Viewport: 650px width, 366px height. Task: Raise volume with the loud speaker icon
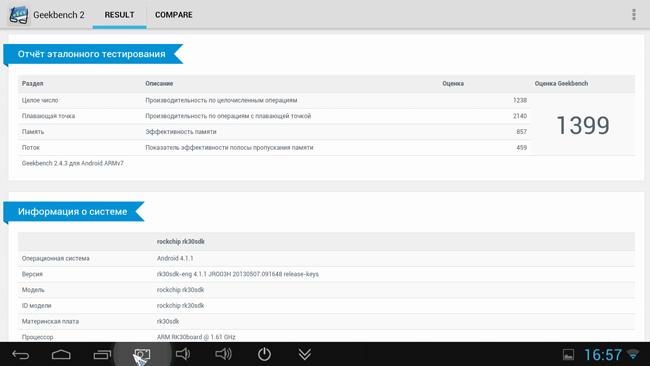pyautogui.click(x=223, y=354)
